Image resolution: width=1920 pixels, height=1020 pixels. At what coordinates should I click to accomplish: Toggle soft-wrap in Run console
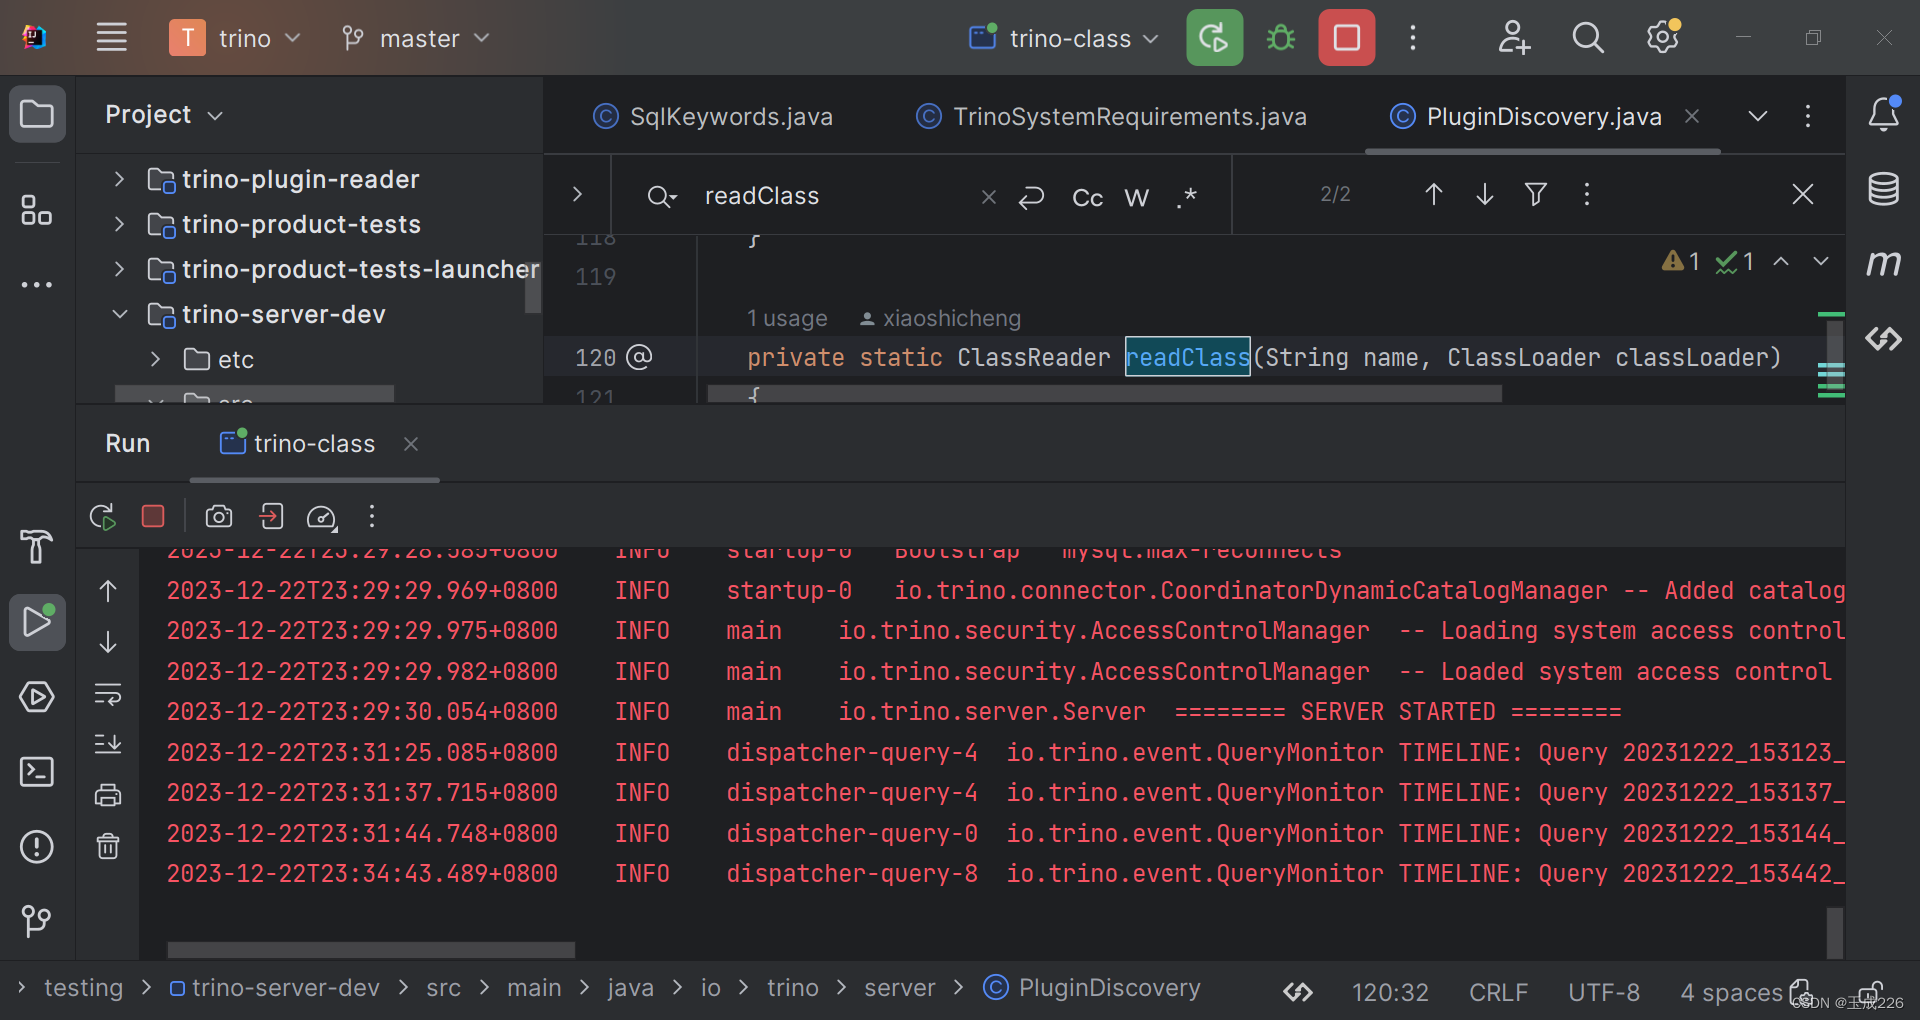[108, 693]
